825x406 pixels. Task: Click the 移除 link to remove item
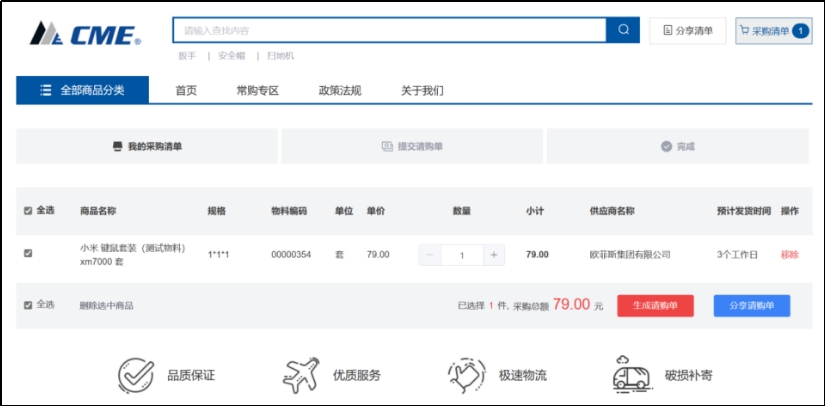point(789,255)
